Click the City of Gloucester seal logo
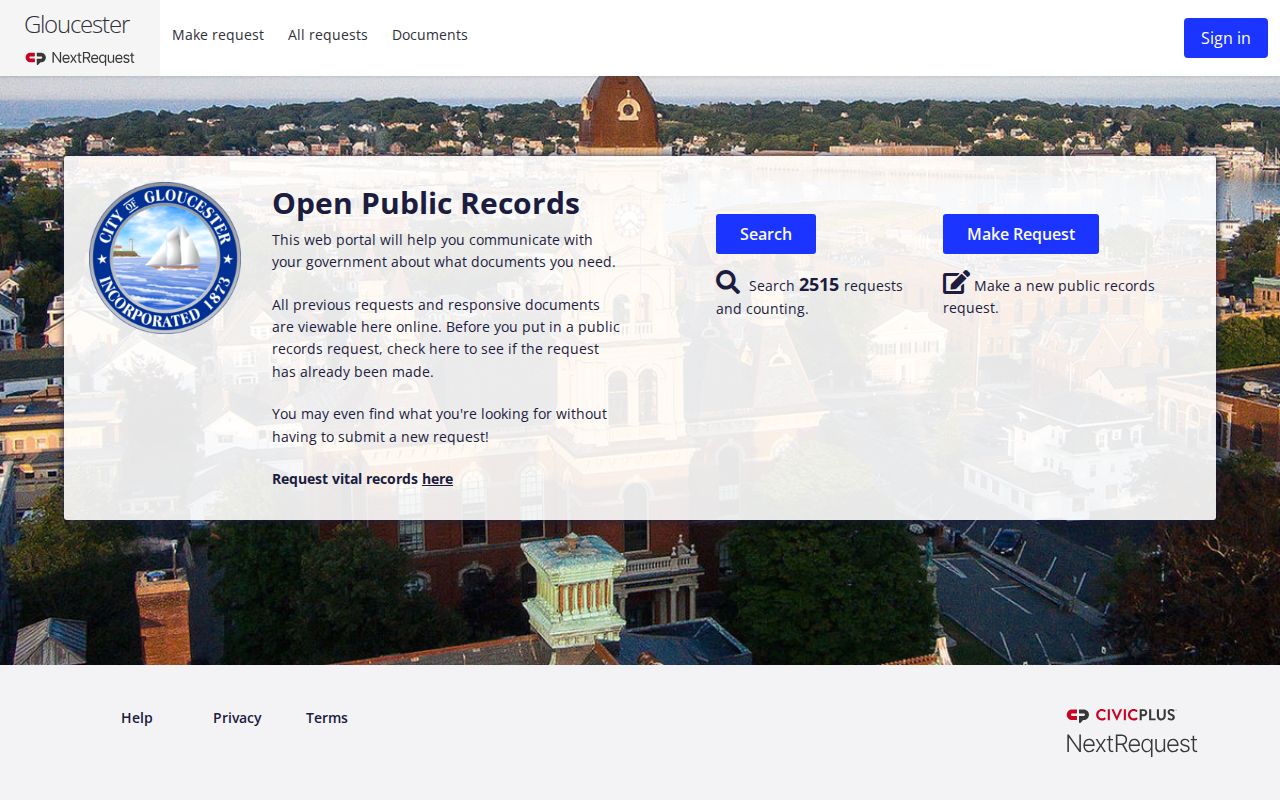 [x=165, y=258]
